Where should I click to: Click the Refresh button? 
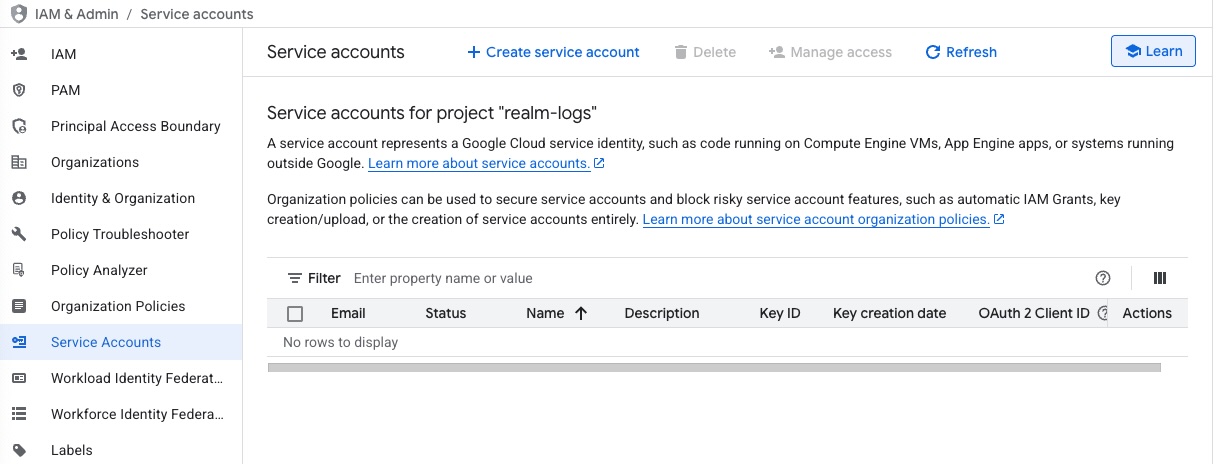coord(961,52)
